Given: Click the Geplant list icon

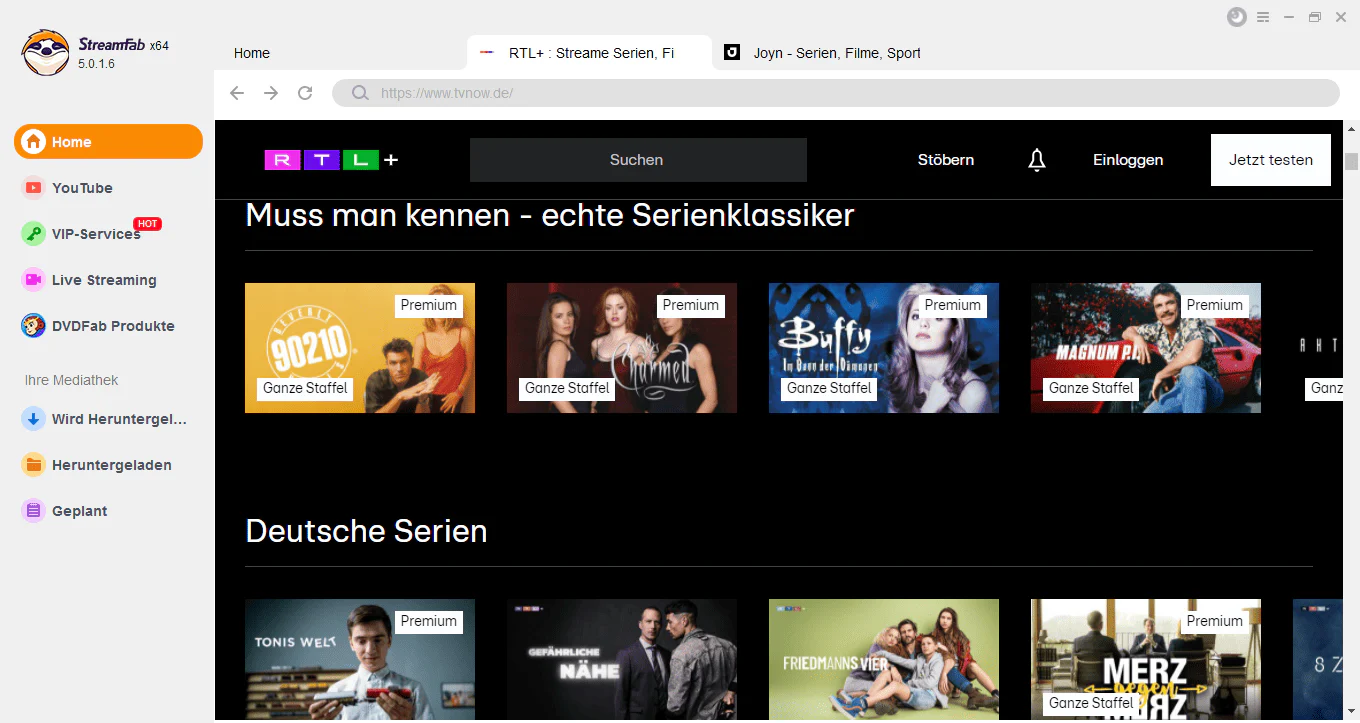Looking at the screenshot, I should pos(34,511).
